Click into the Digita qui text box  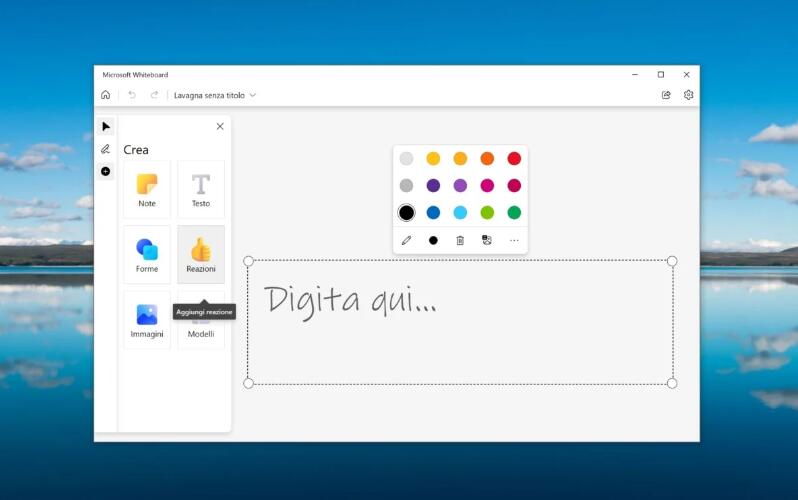pyautogui.click(x=460, y=322)
